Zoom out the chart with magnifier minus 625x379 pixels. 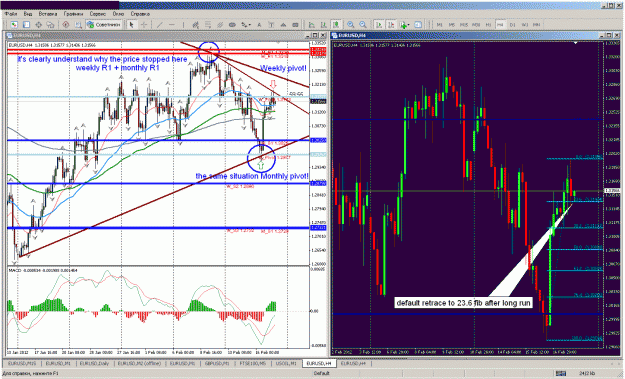(363, 25)
